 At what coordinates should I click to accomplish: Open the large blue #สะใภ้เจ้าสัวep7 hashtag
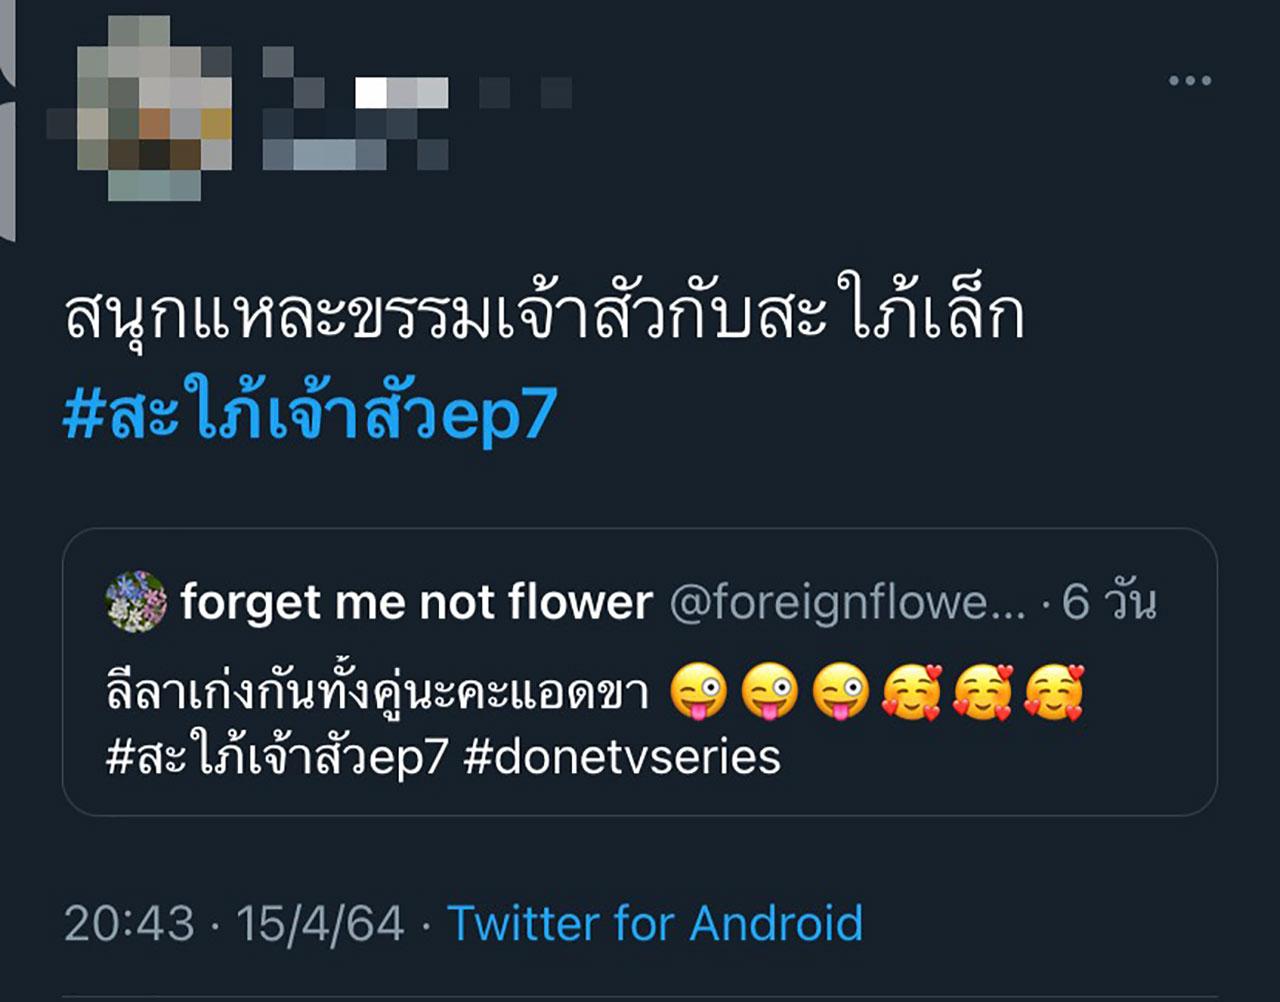click(x=309, y=415)
